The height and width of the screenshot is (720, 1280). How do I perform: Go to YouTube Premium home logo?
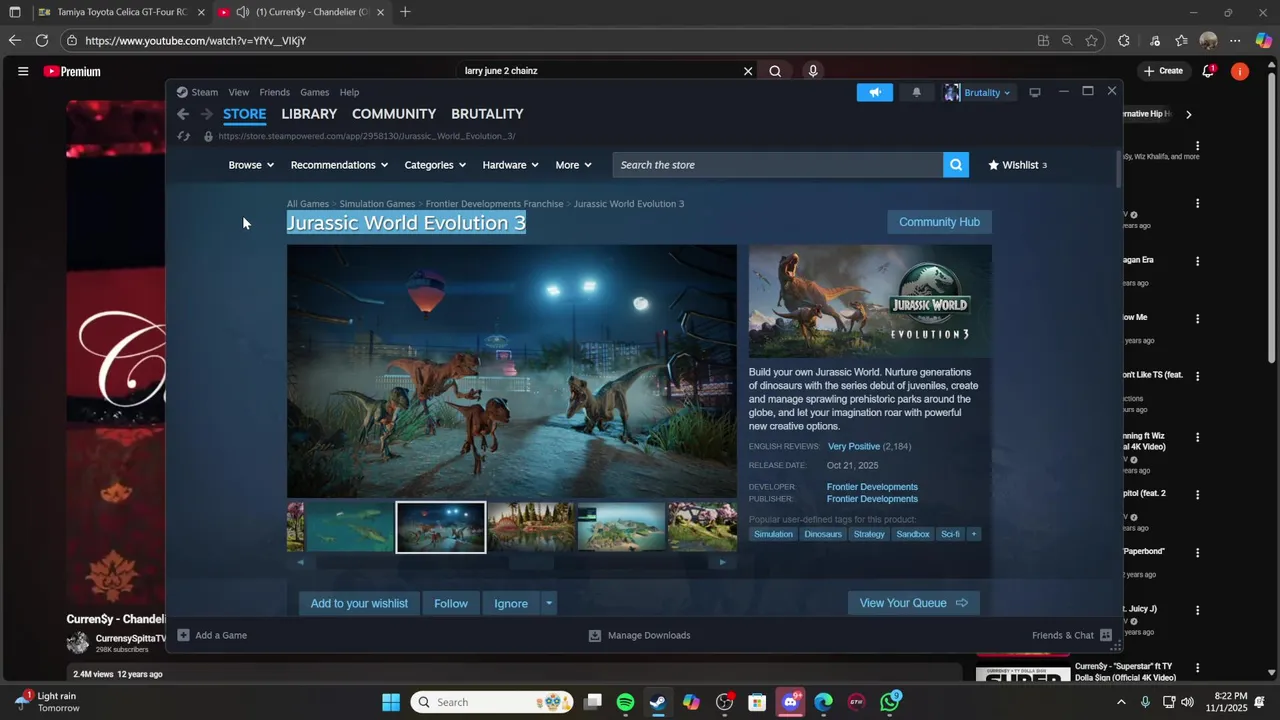coord(72,71)
